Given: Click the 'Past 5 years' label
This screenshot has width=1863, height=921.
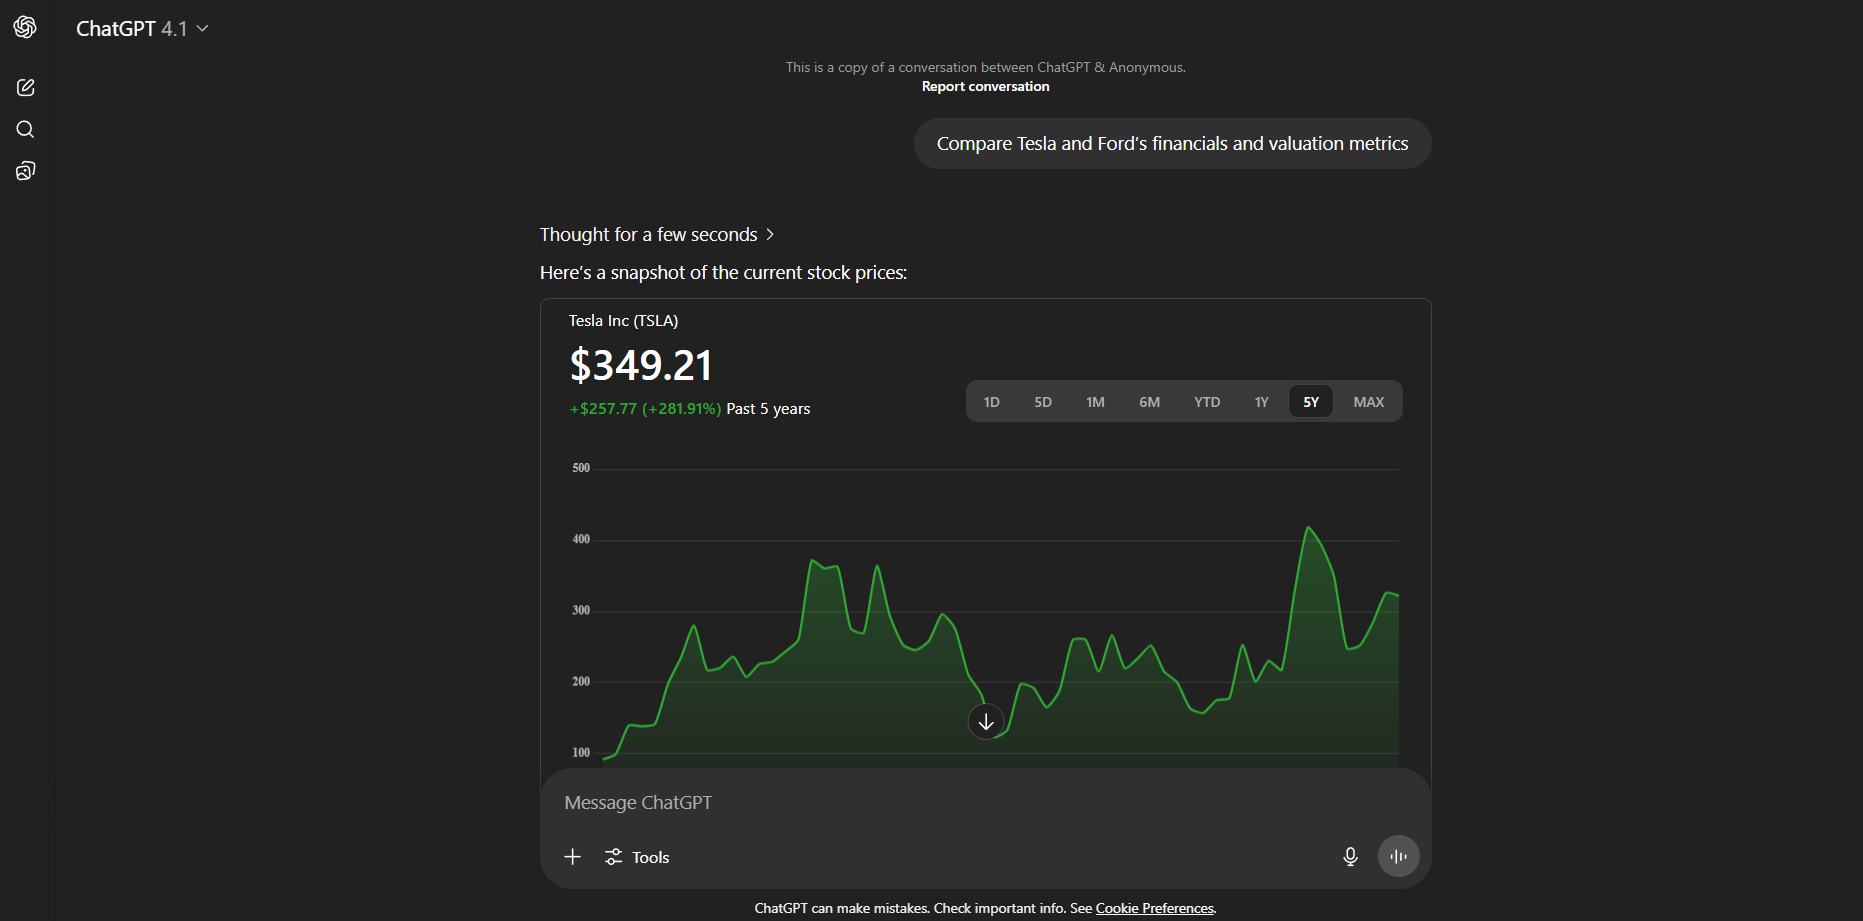Looking at the screenshot, I should click(x=768, y=409).
